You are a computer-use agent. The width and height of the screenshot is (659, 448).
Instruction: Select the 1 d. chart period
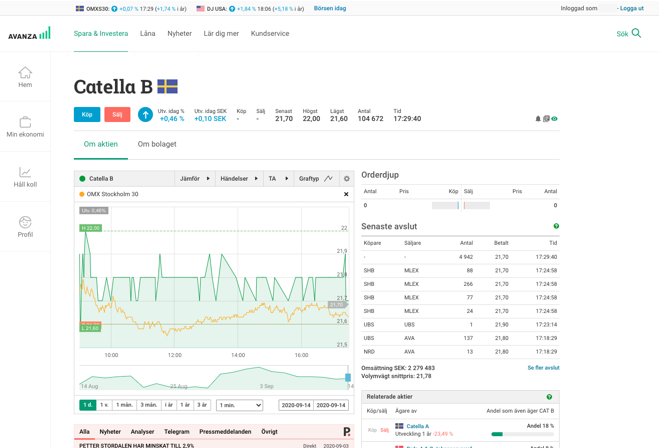(x=87, y=405)
